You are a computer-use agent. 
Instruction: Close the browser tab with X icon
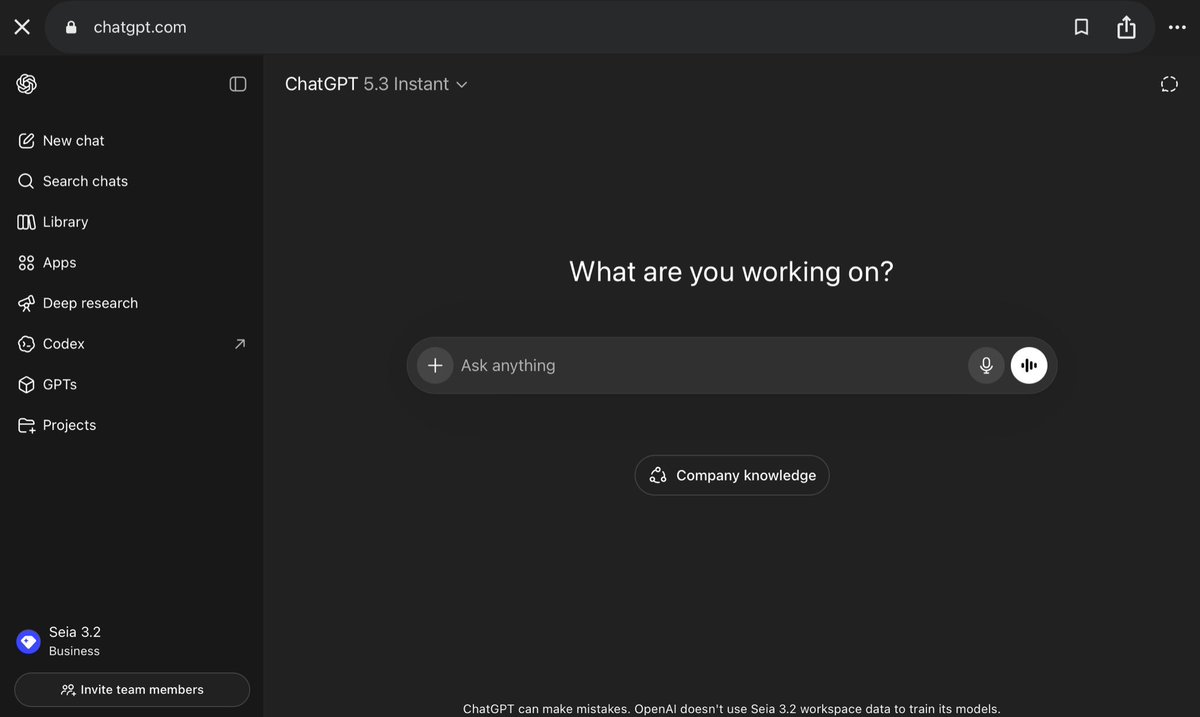[22, 27]
